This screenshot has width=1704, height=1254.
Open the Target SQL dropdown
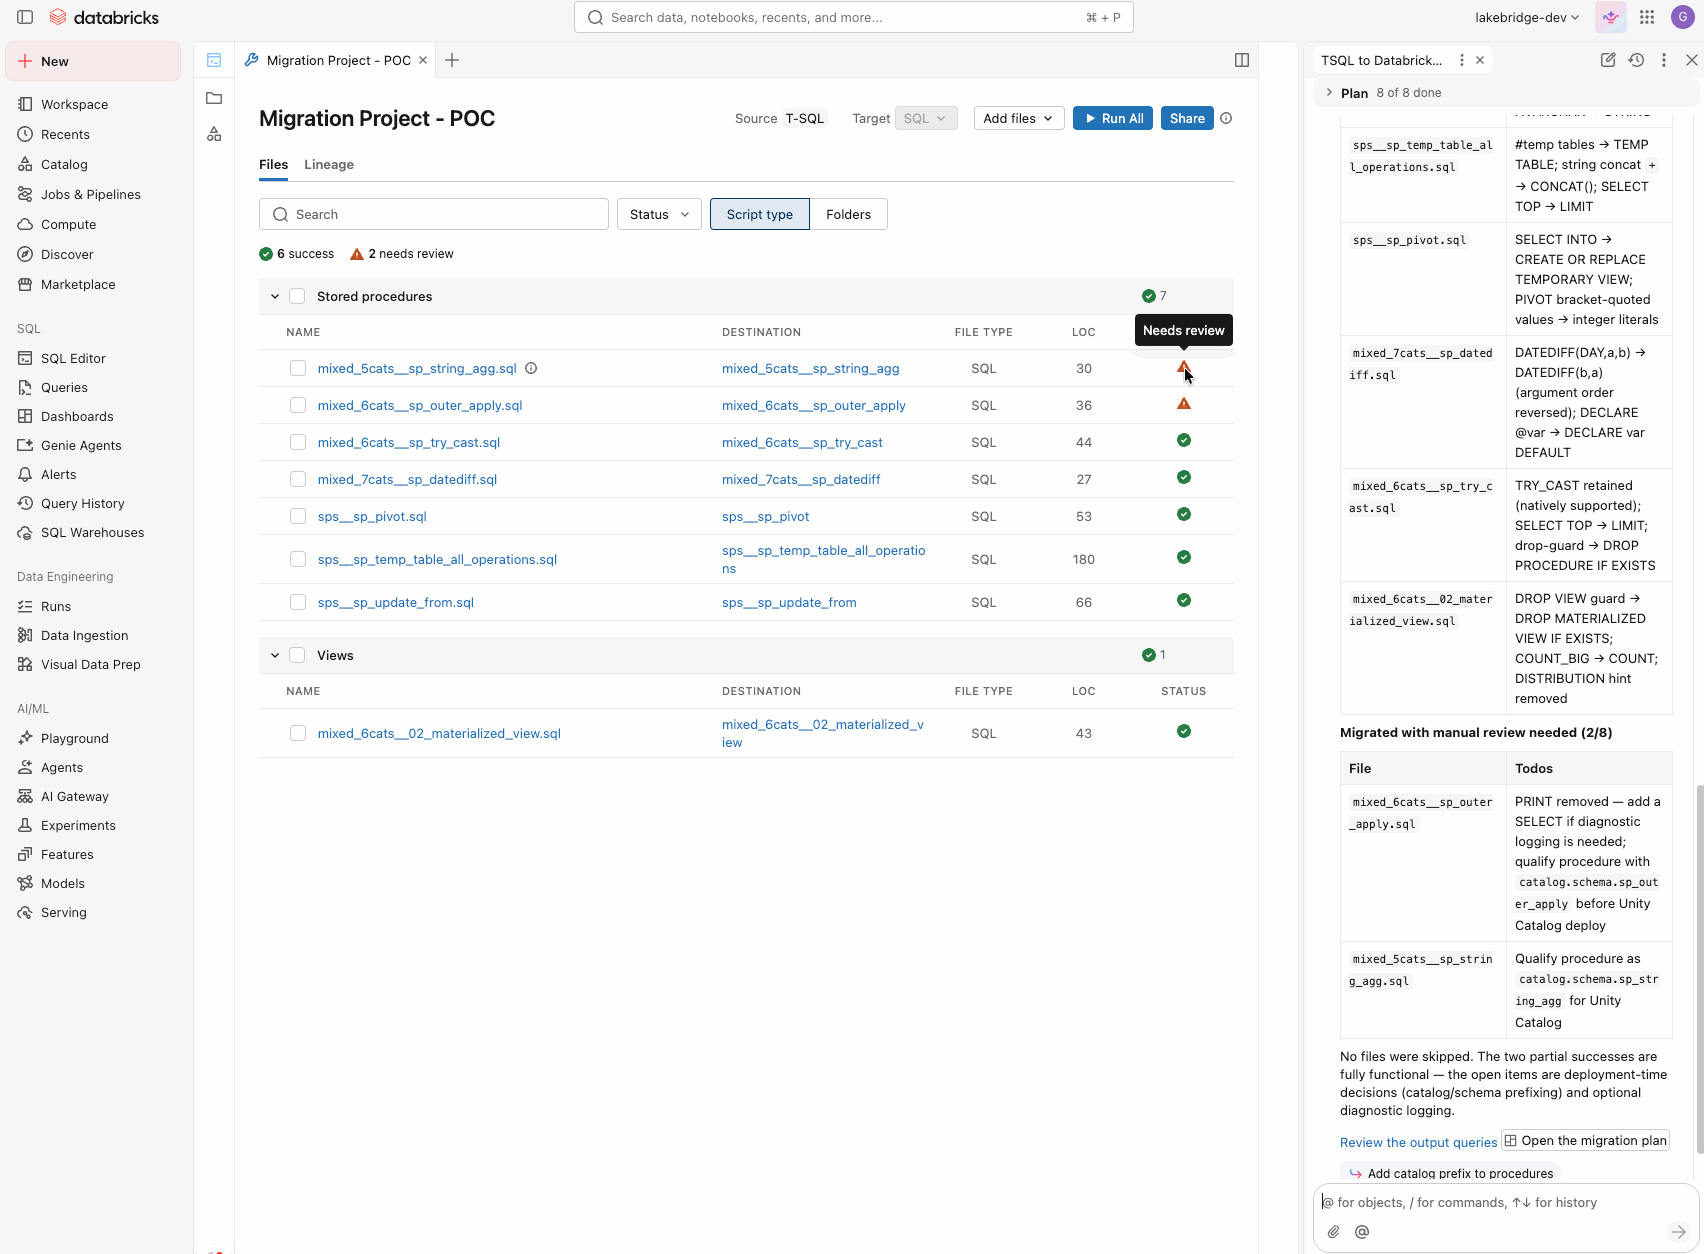926,118
